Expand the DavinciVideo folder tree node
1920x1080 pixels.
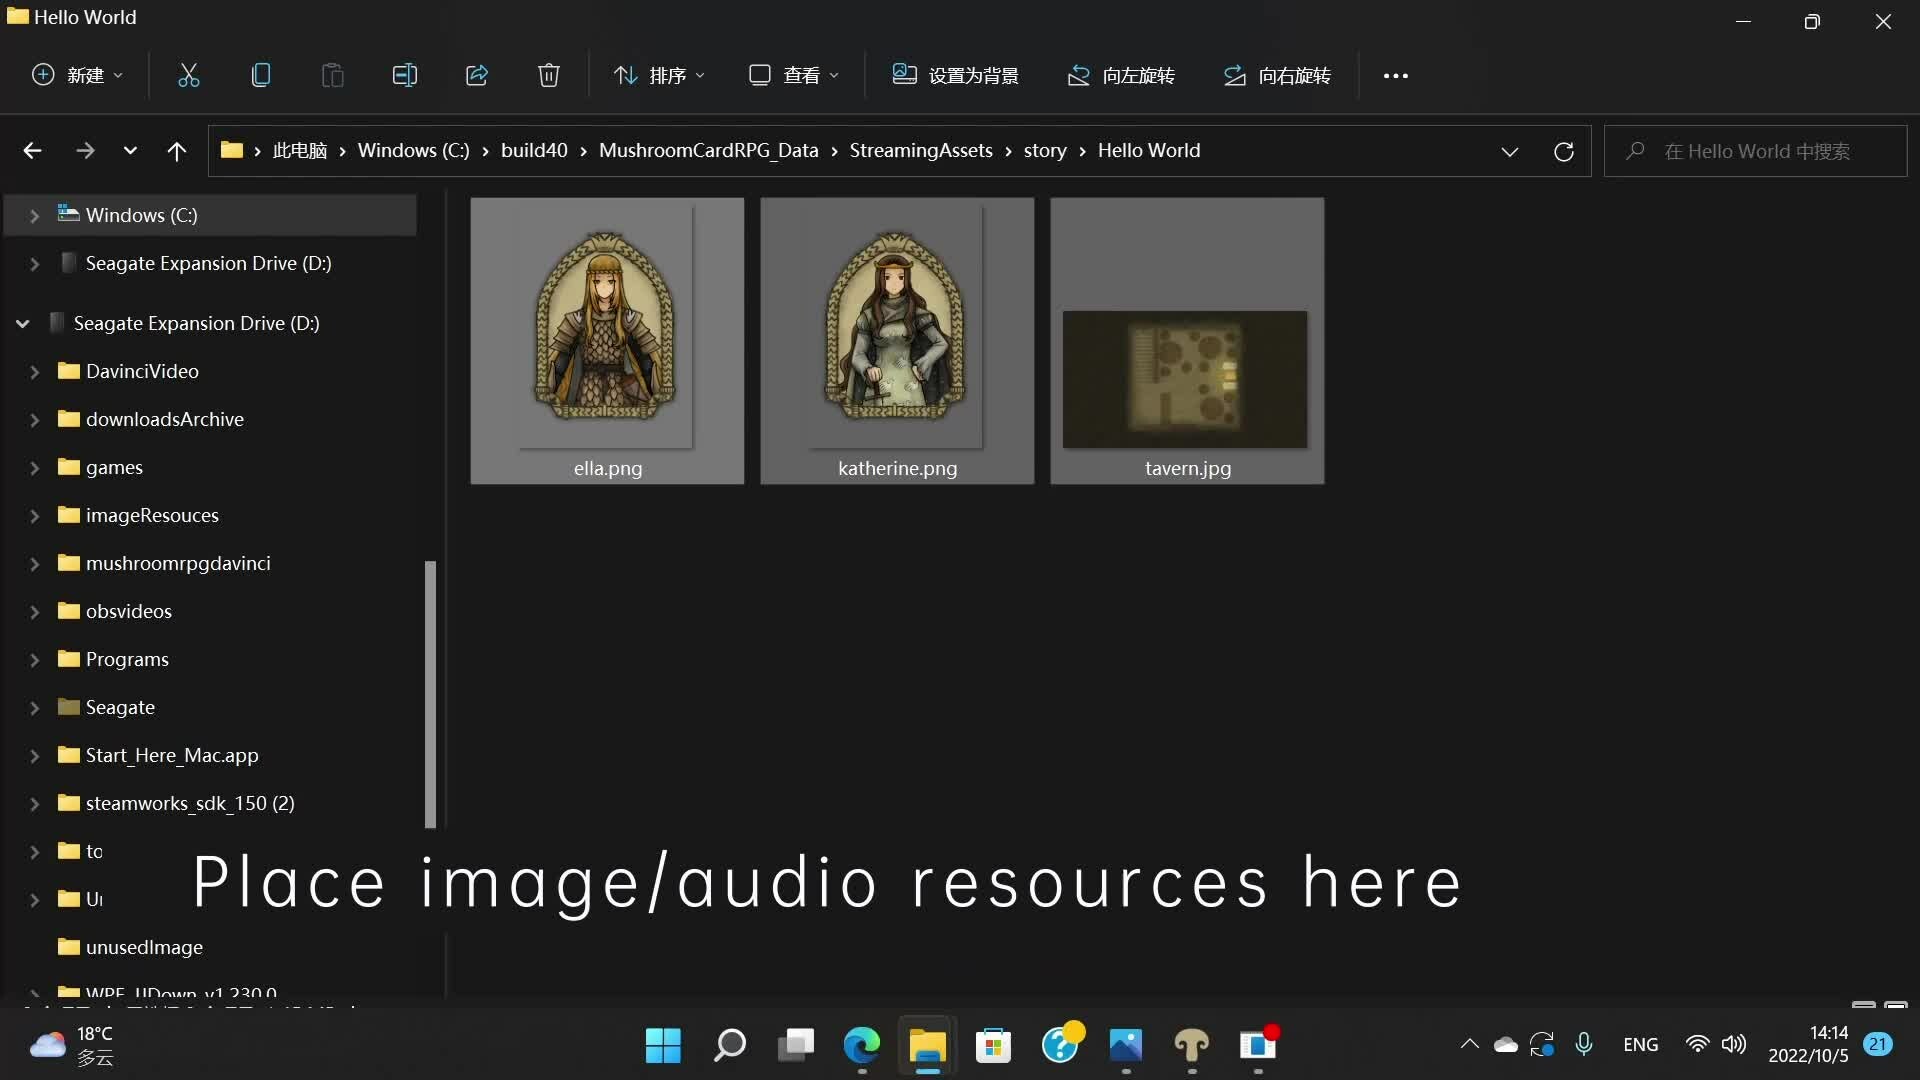34,371
